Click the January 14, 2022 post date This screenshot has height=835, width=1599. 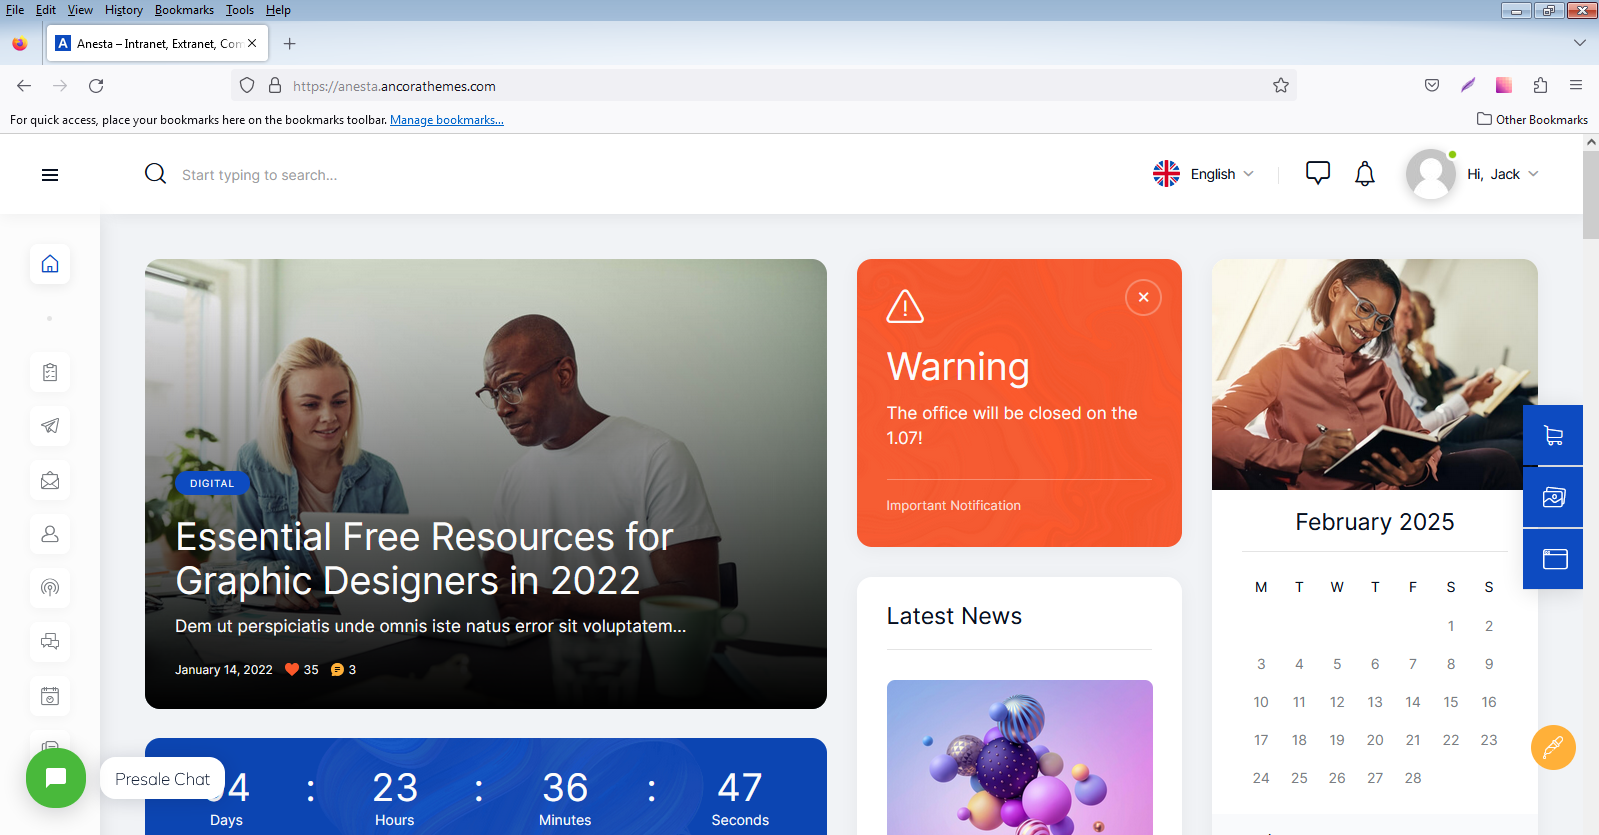224,670
